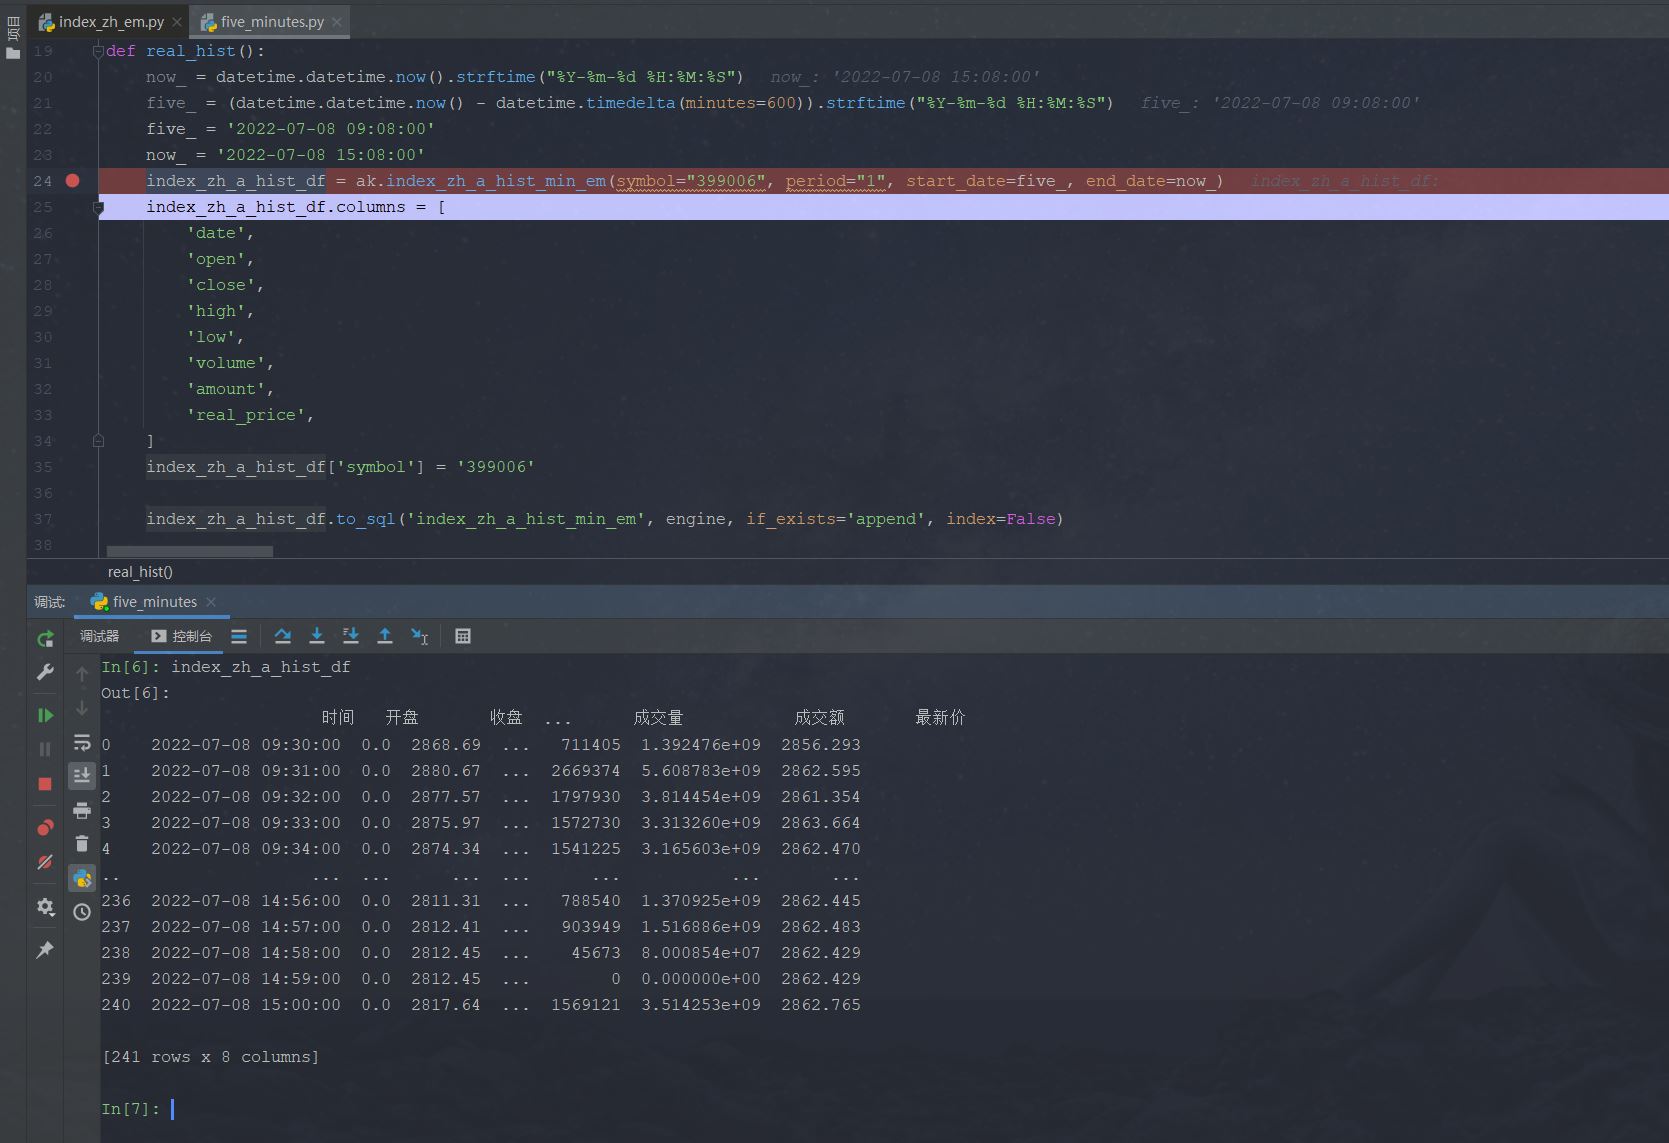Click the In[6] index_zh_a_hist_df command

click(x=261, y=667)
